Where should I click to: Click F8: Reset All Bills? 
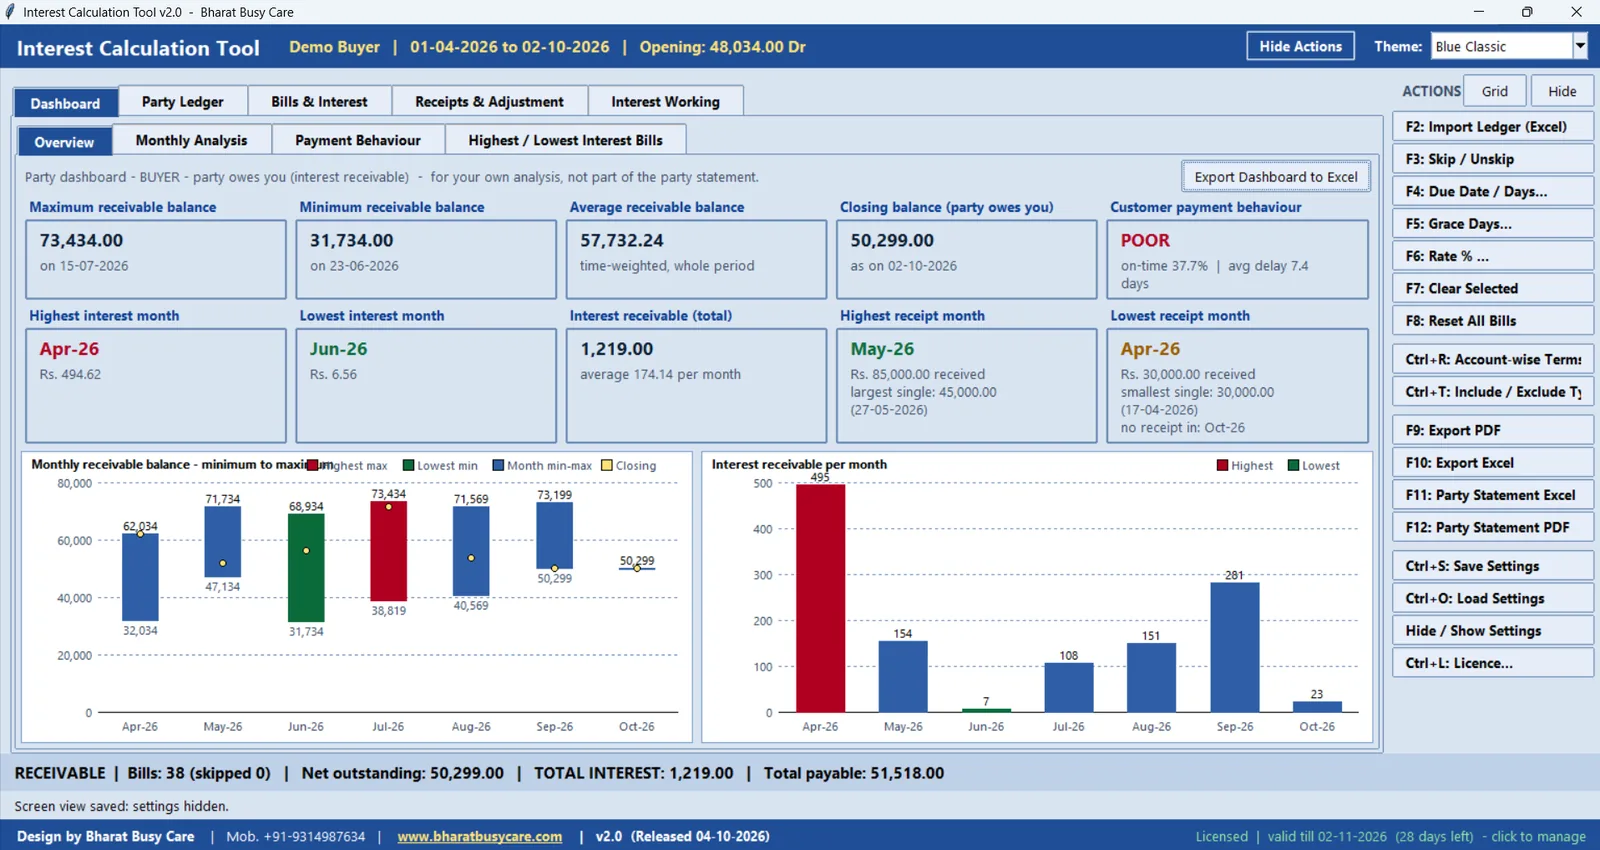(1493, 321)
